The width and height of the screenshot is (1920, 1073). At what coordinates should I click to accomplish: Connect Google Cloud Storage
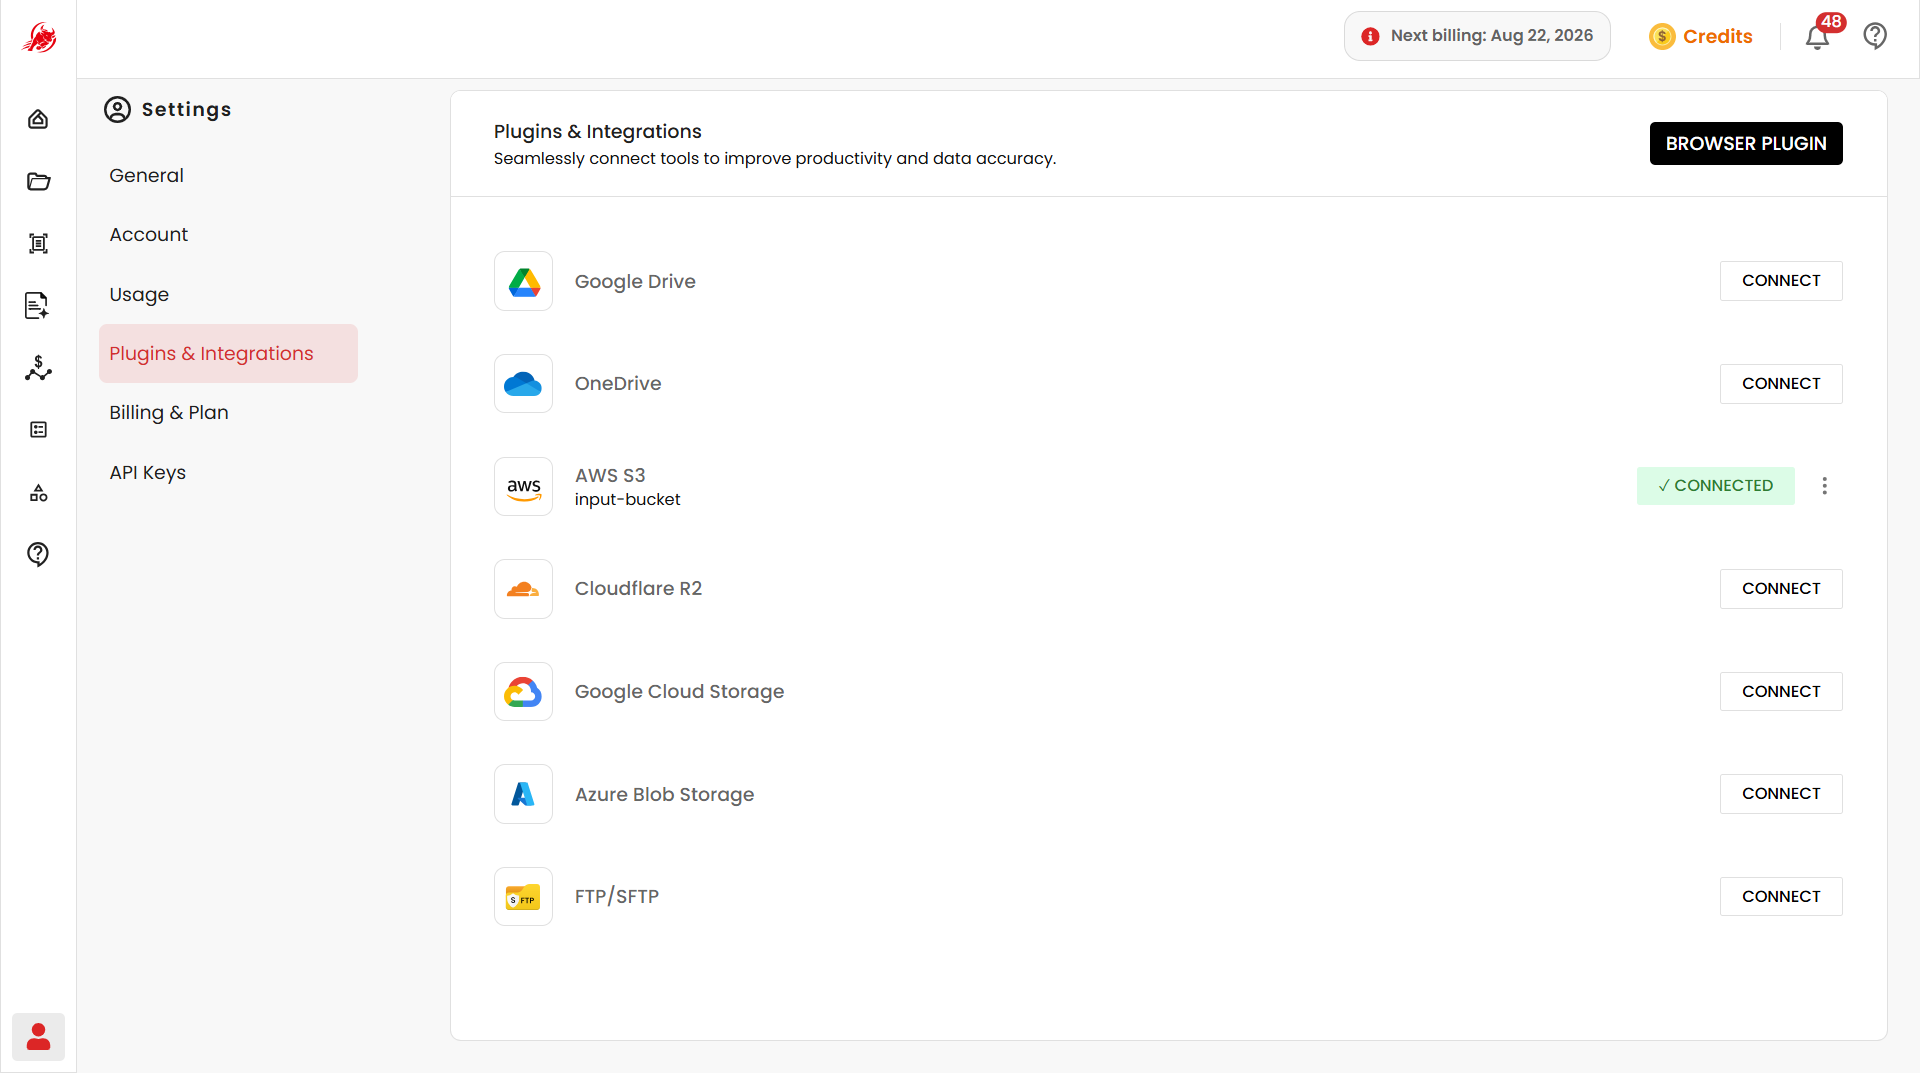tap(1780, 692)
